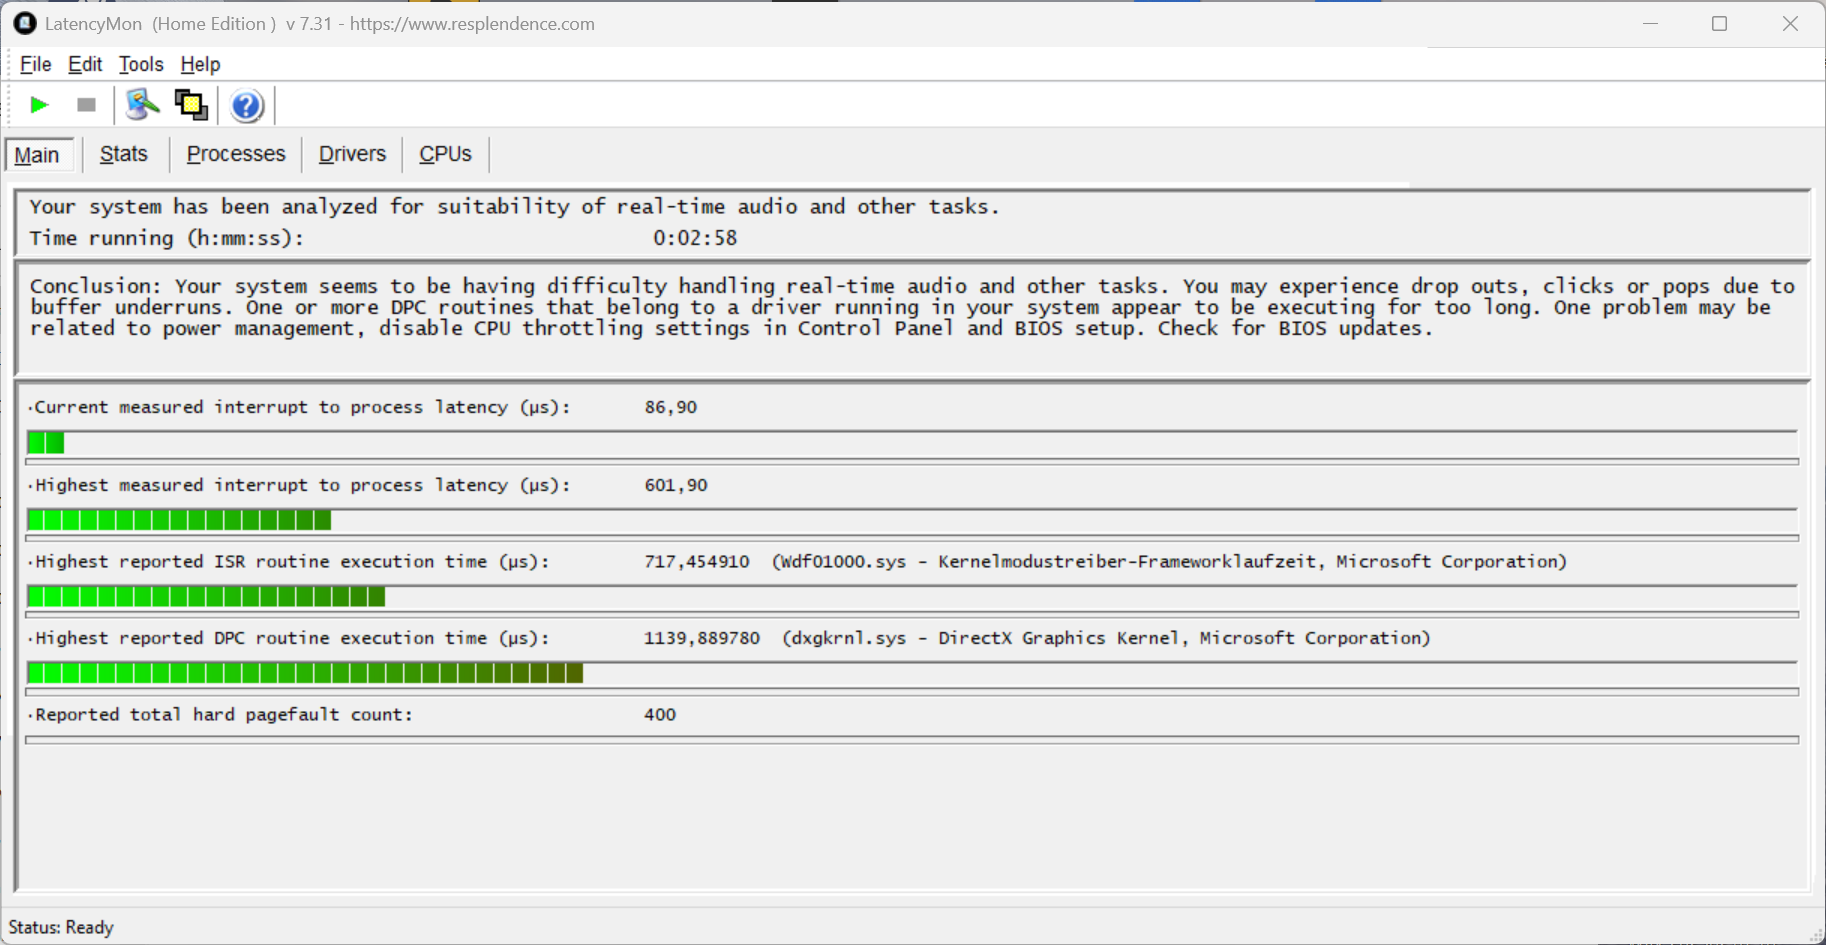The image size is (1826, 945).
Task: Click the ISR routine execution time bar
Action: (x=912, y=597)
